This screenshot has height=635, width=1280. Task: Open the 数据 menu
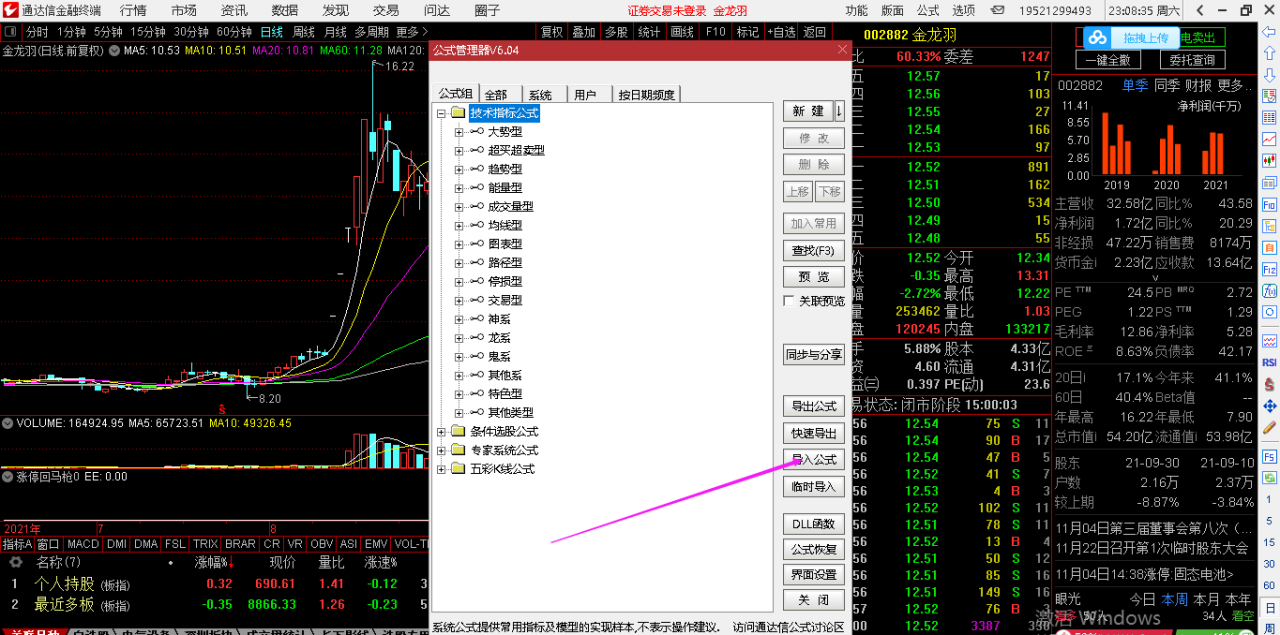(x=285, y=10)
